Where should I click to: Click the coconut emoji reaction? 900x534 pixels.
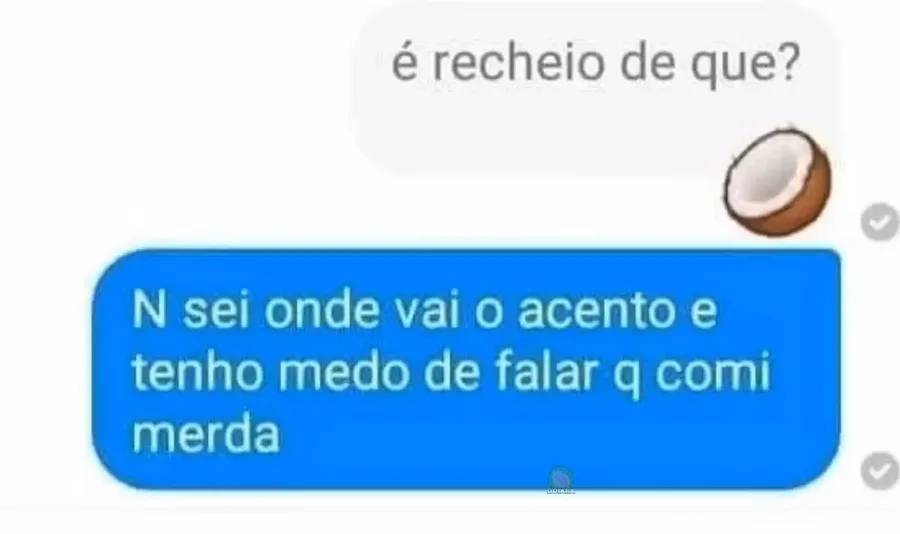pyautogui.click(x=777, y=180)
